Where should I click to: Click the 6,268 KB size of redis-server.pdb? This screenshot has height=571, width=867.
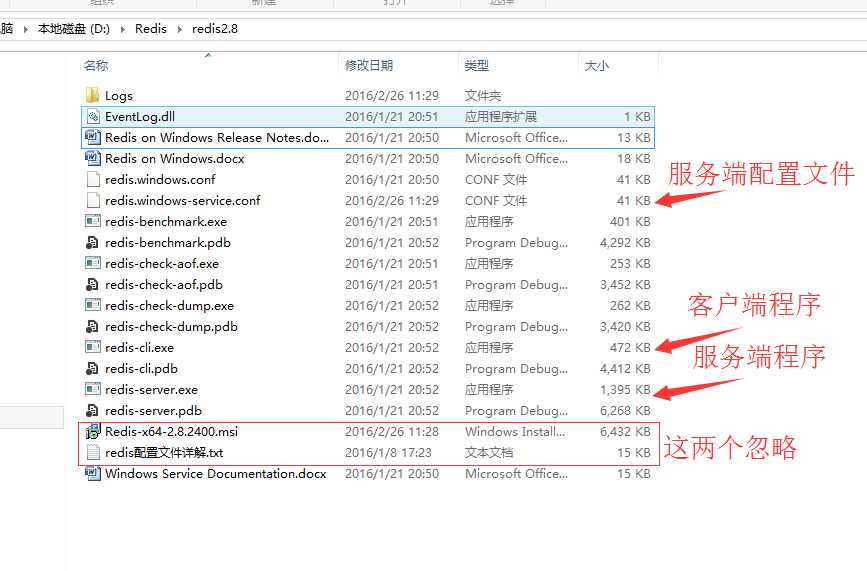click(x=625, y=411)
